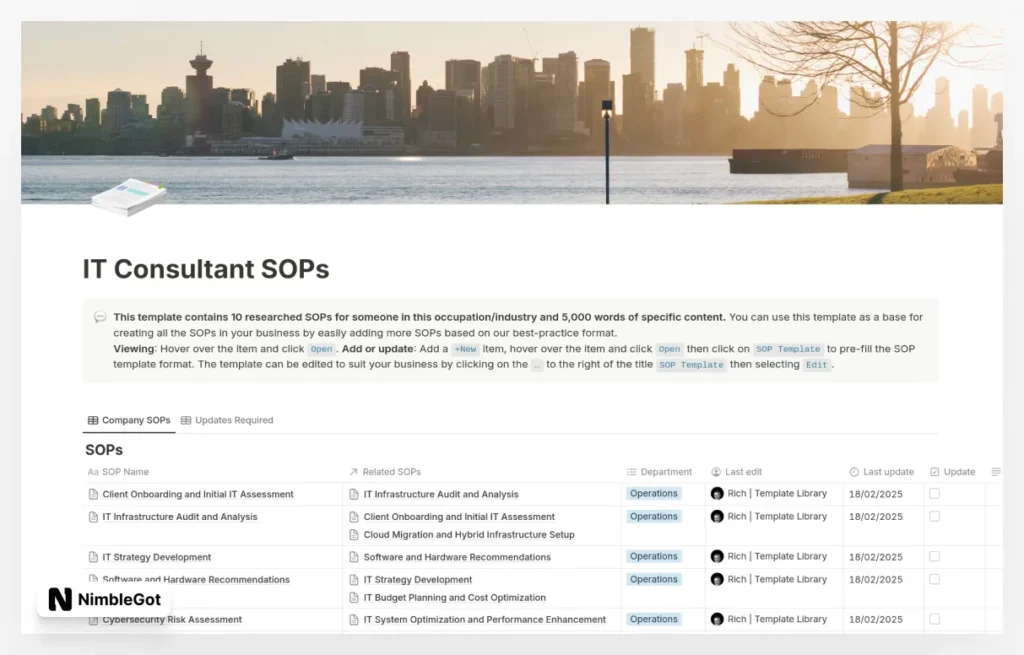Check the Update checkbox for Cybersecurity Risk Assessment

coord(932,619)
